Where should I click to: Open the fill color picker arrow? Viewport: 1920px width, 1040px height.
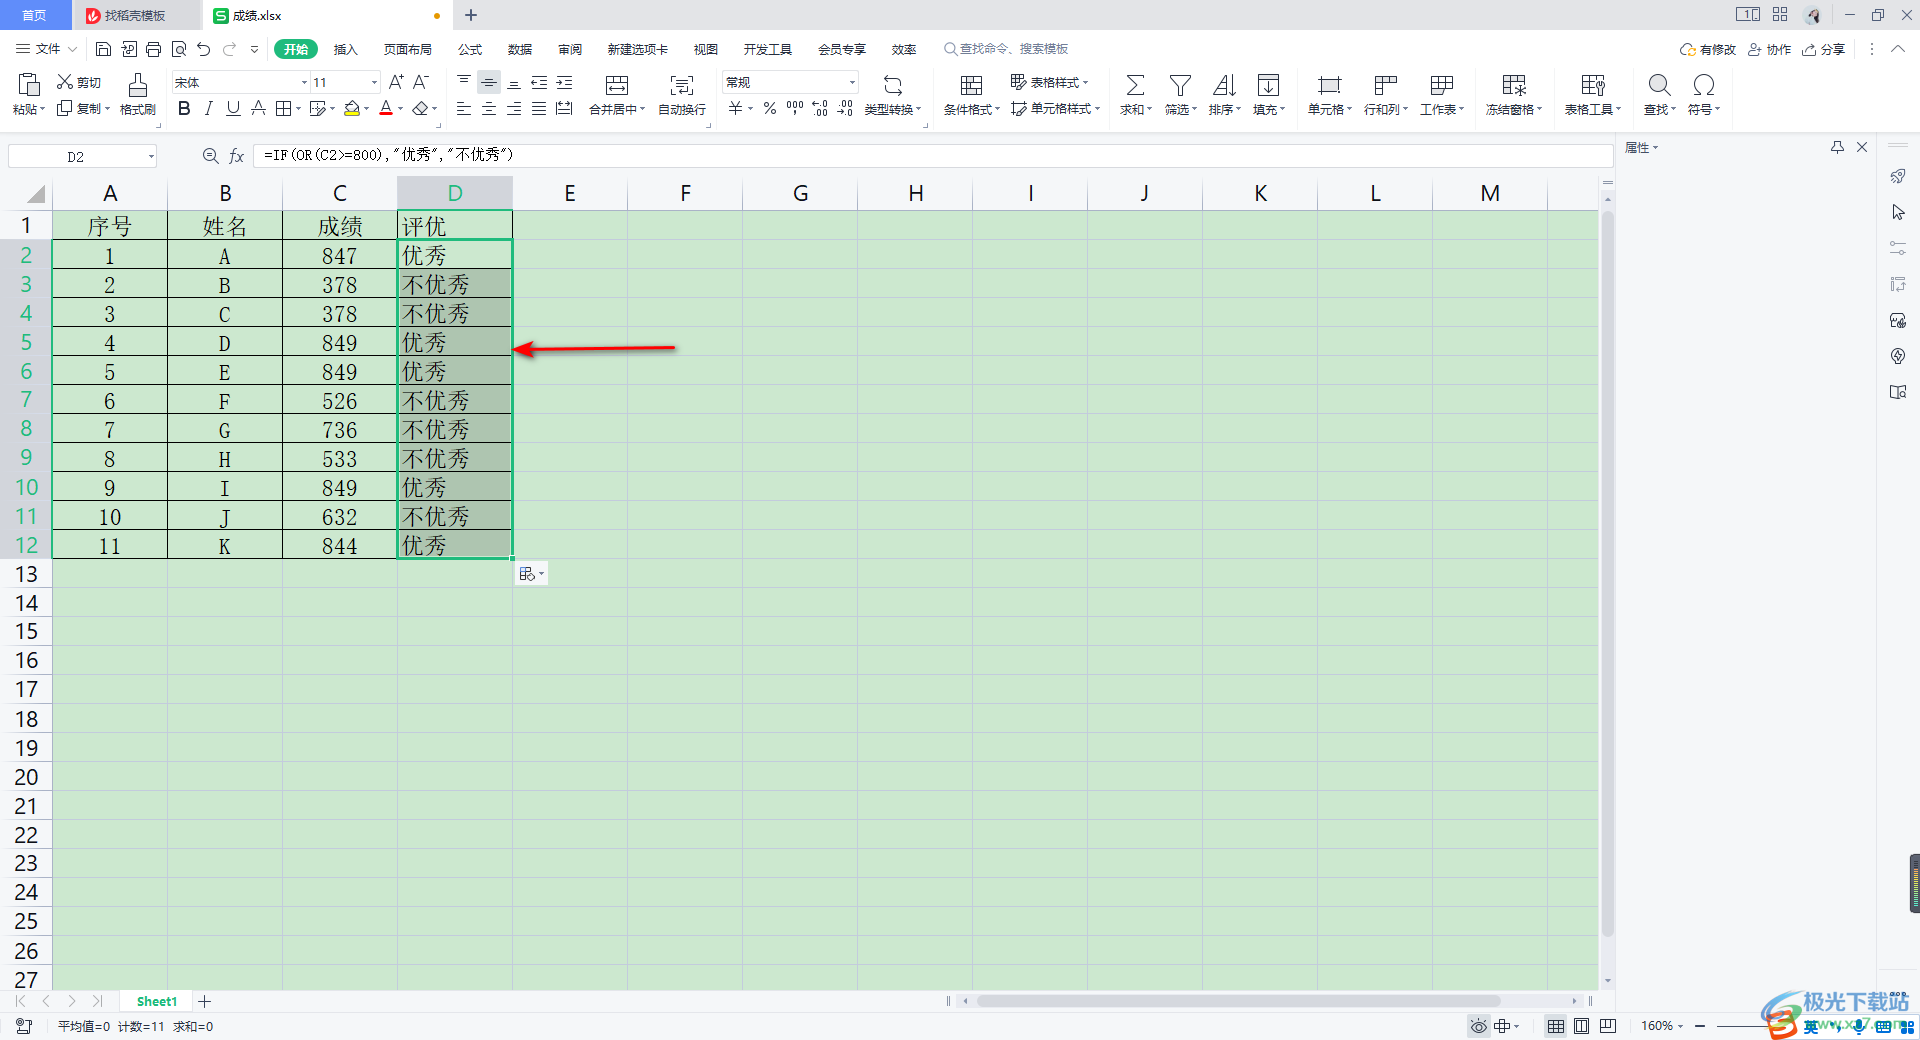(x=367, y=109)
